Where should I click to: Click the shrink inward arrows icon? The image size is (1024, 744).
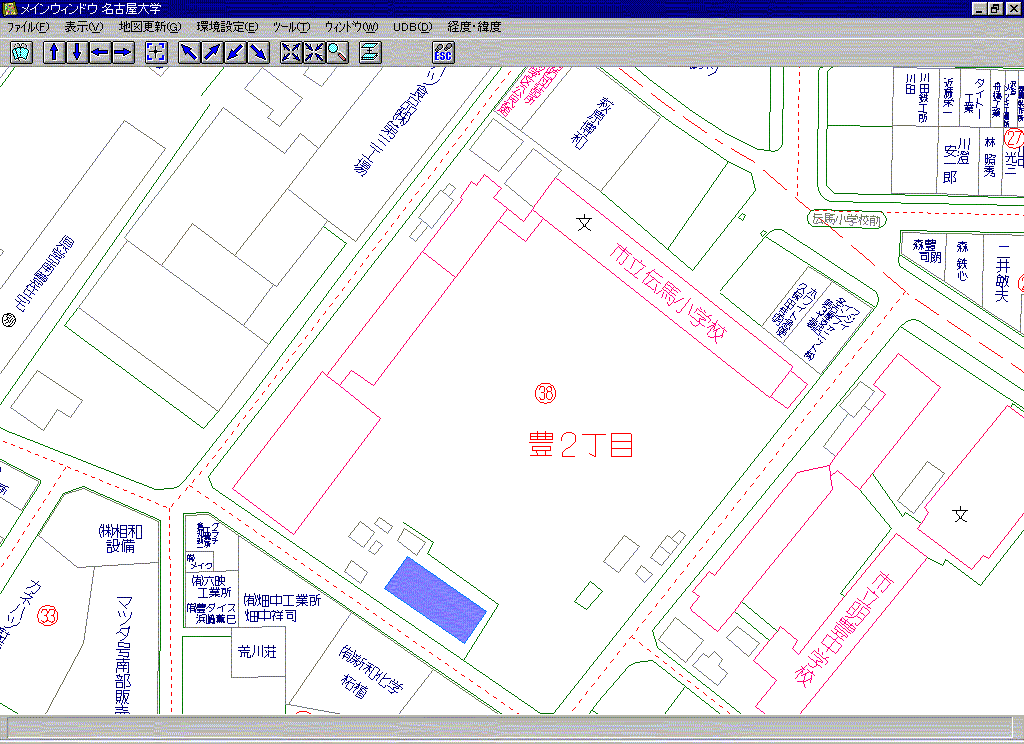[314, 53]
